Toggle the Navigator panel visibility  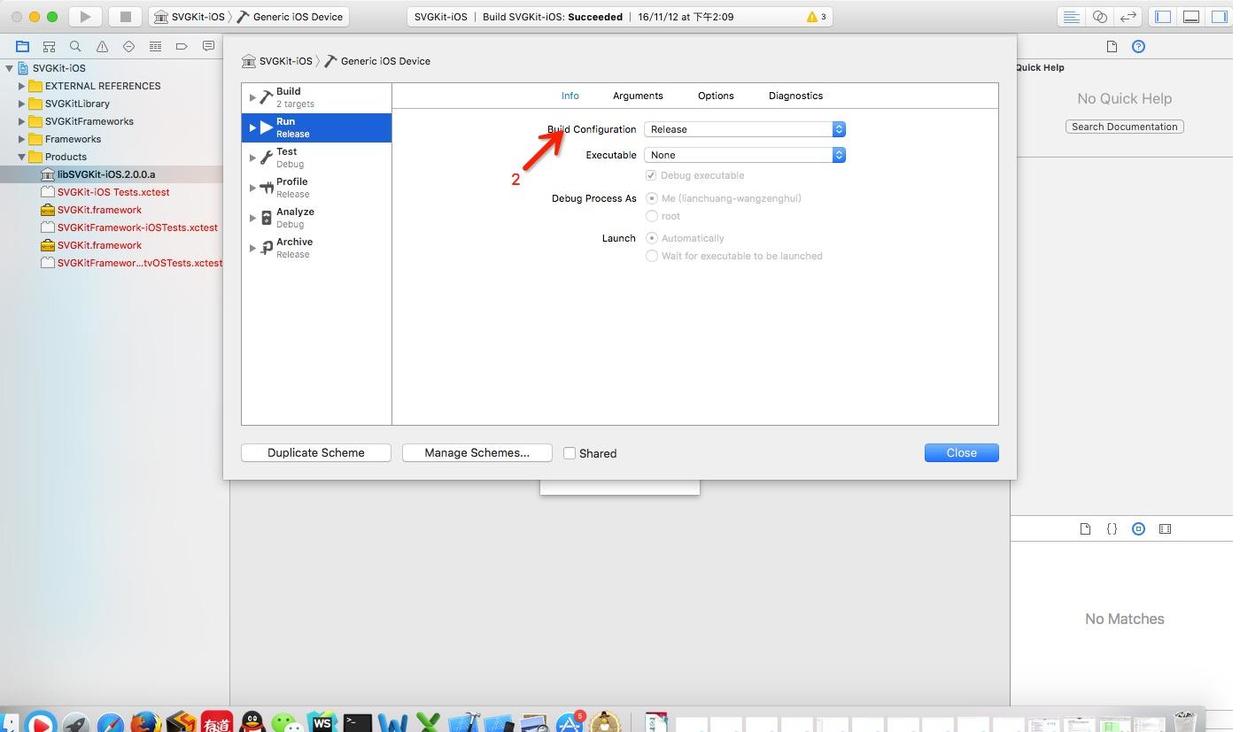point(1163,16)
